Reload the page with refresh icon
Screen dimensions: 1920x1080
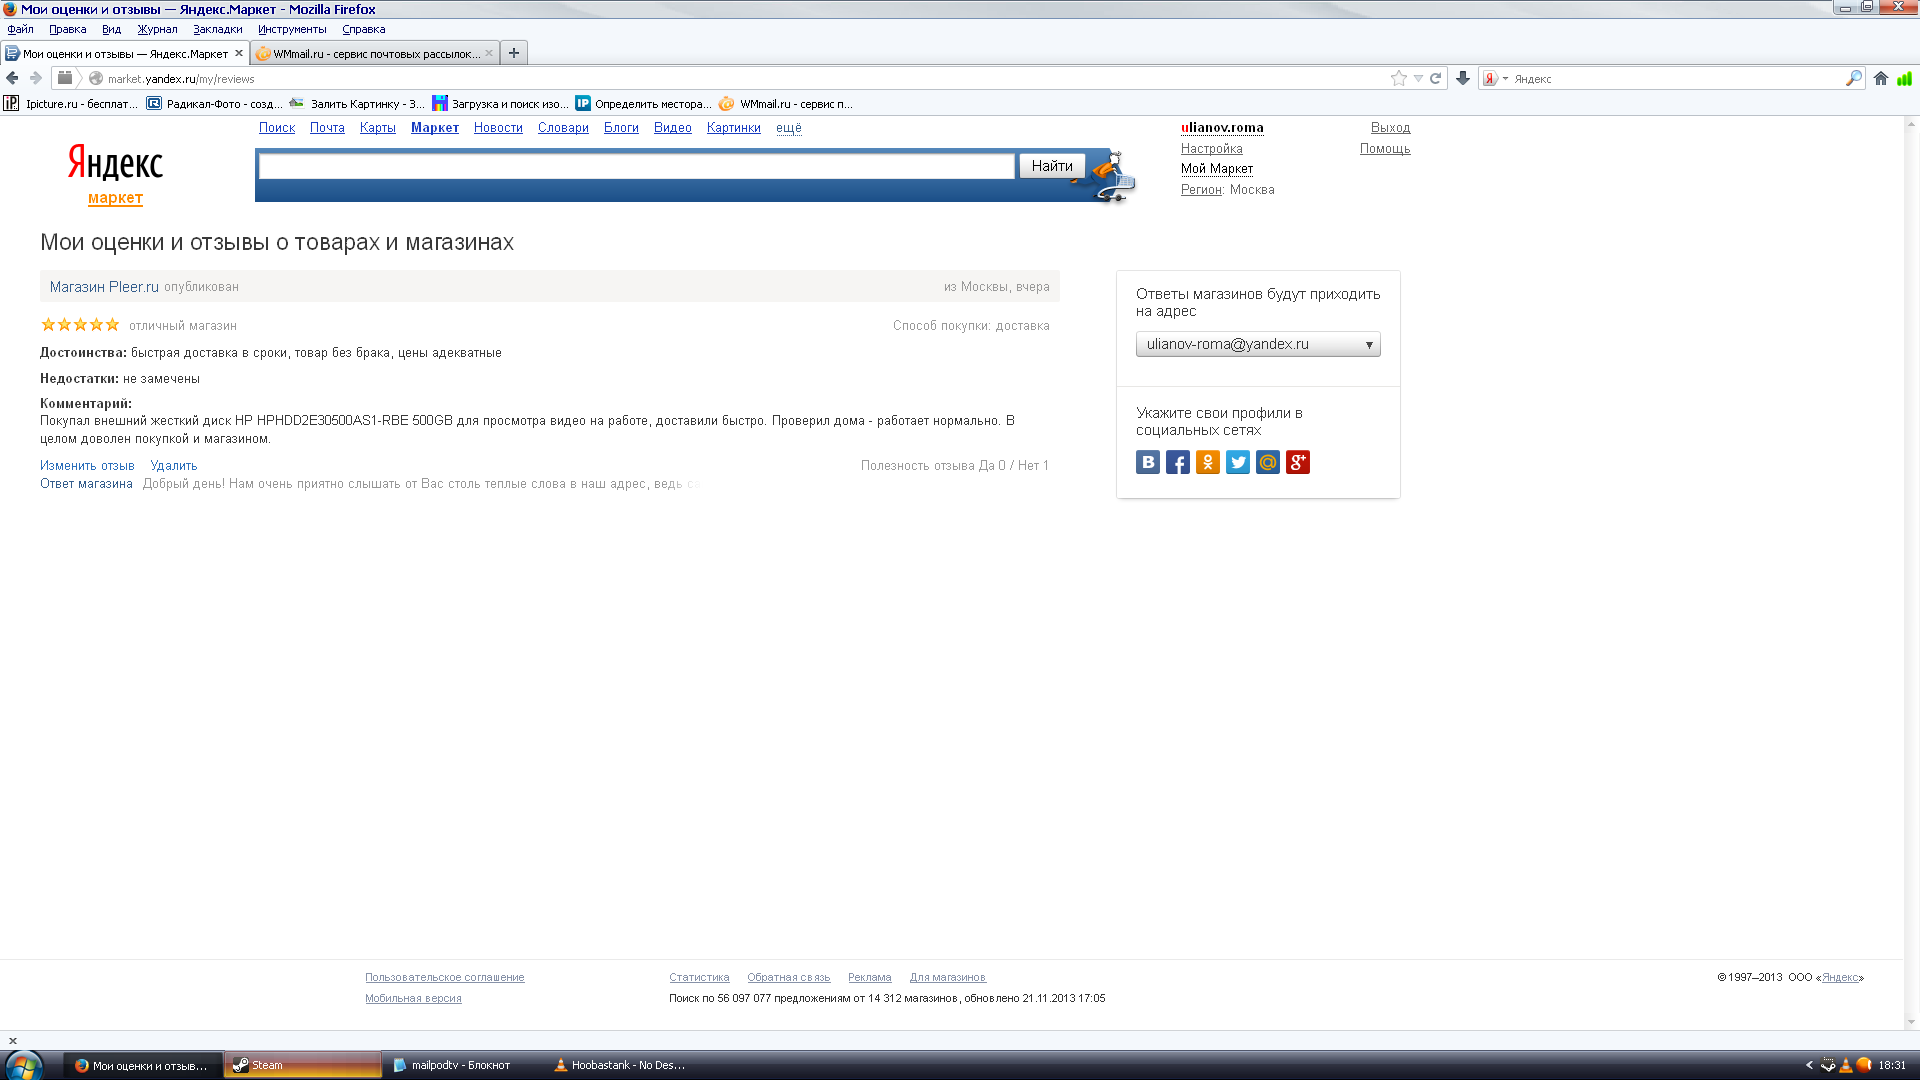(1436, 78)
